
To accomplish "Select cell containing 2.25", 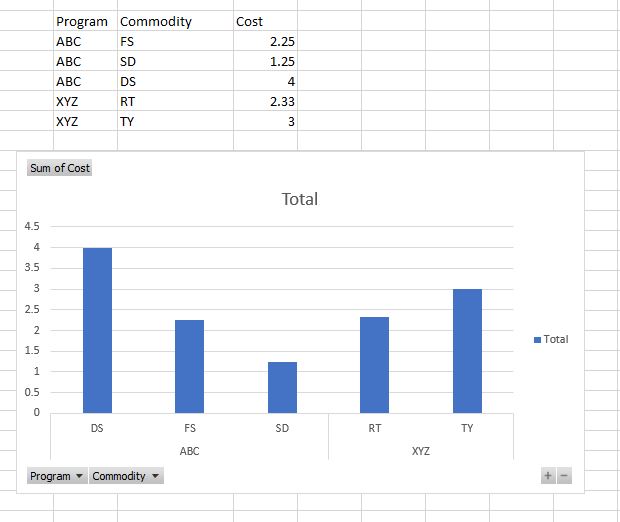I will [265, 41].
